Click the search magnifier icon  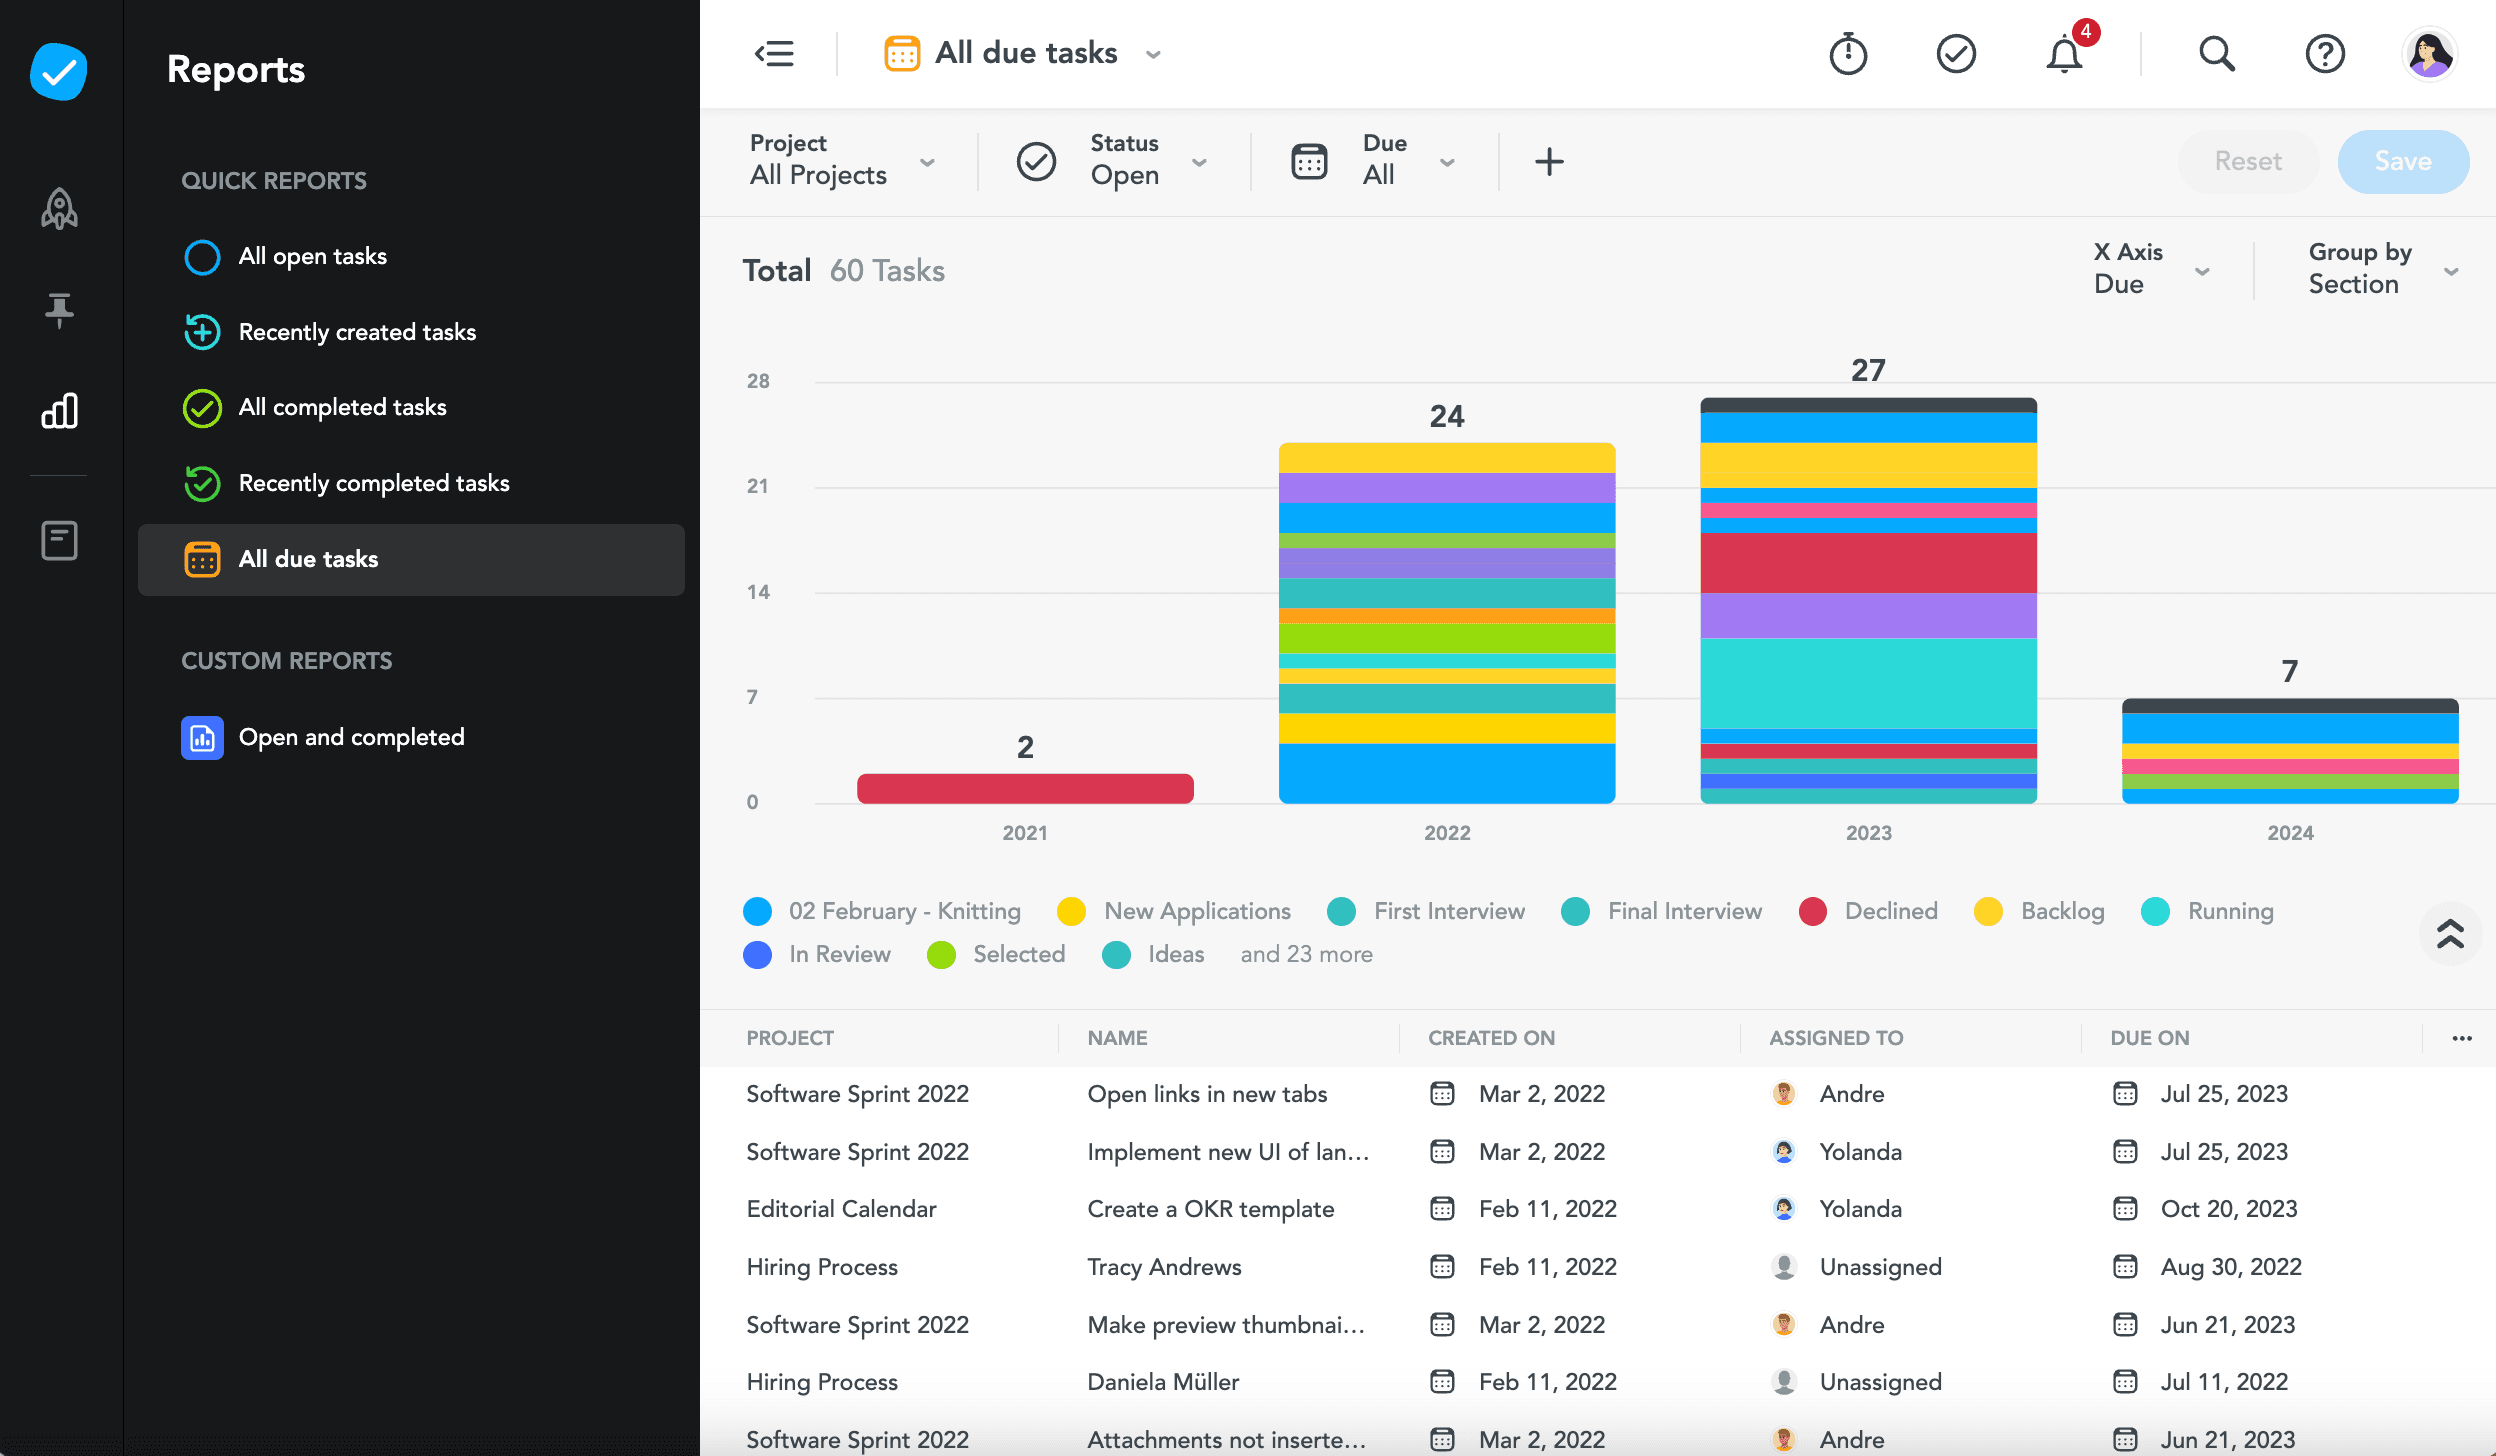click(x=2216, y=54)
